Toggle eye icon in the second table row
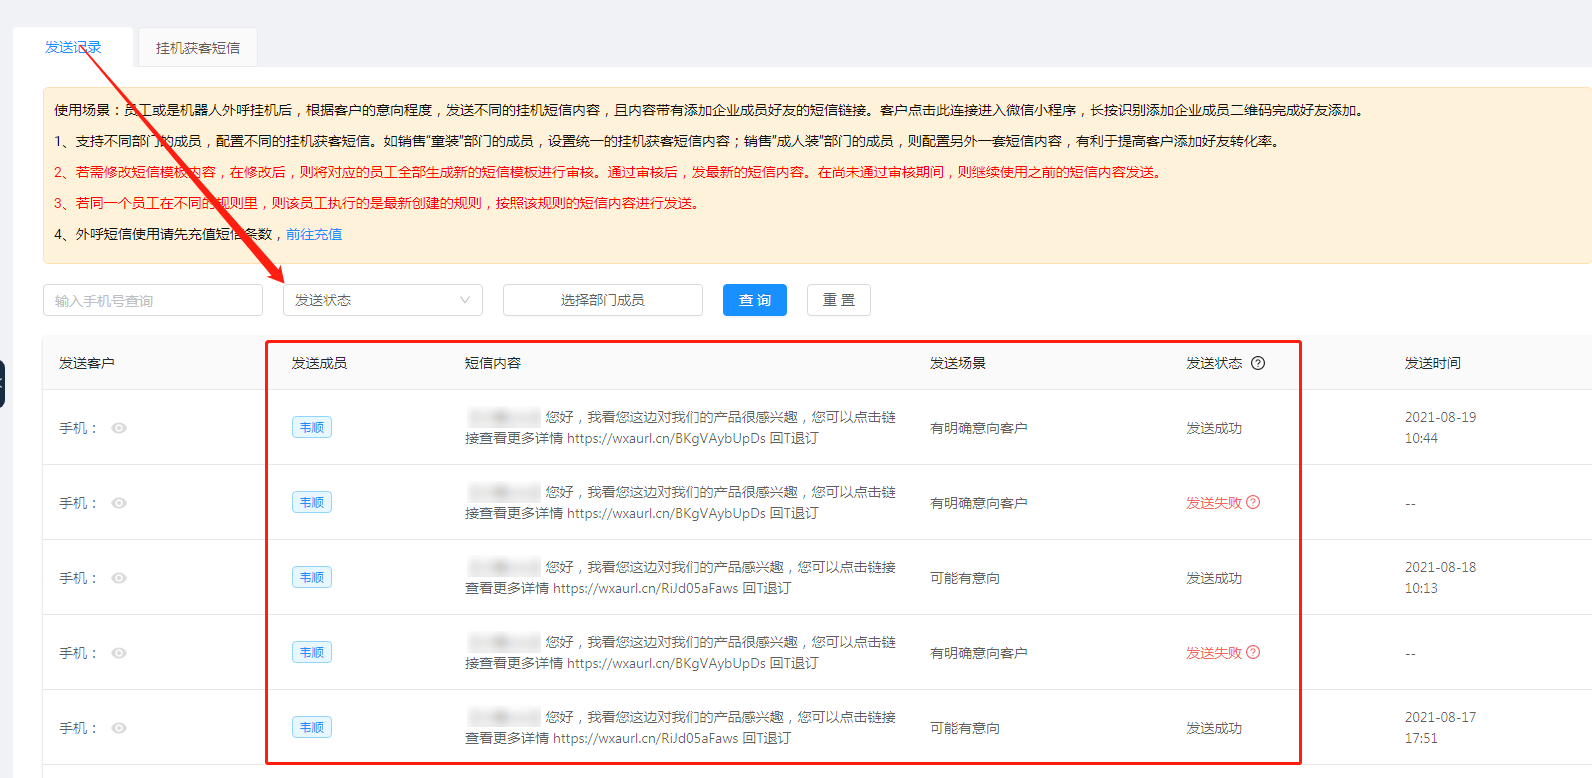 click(119, 503)
